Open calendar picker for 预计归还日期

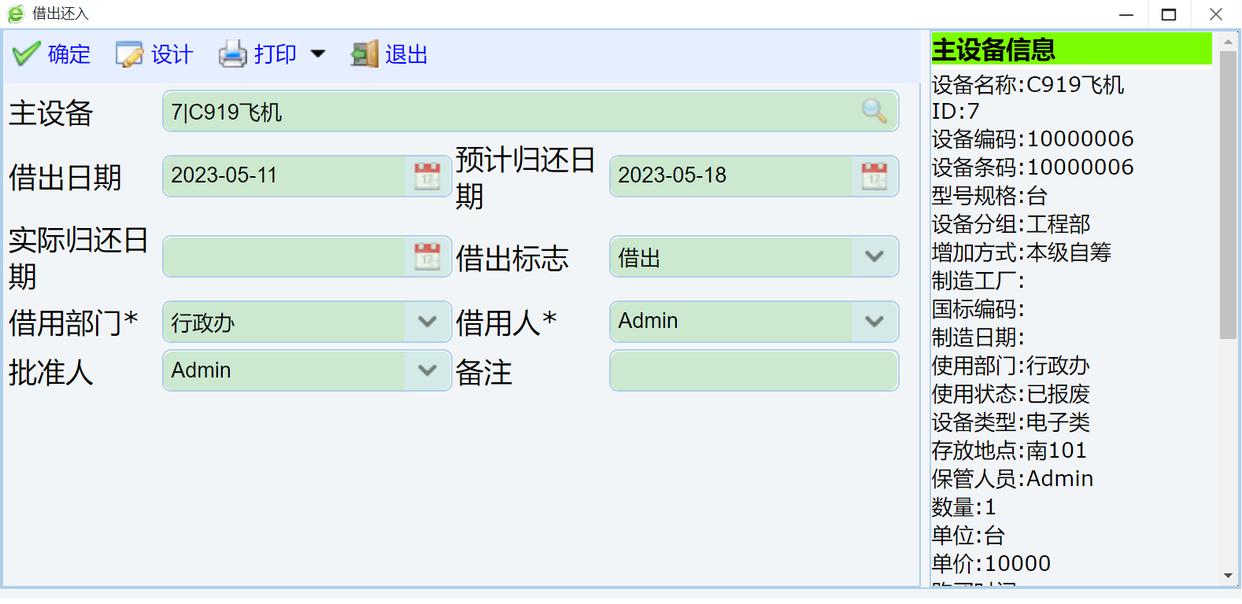coord(874,176)
